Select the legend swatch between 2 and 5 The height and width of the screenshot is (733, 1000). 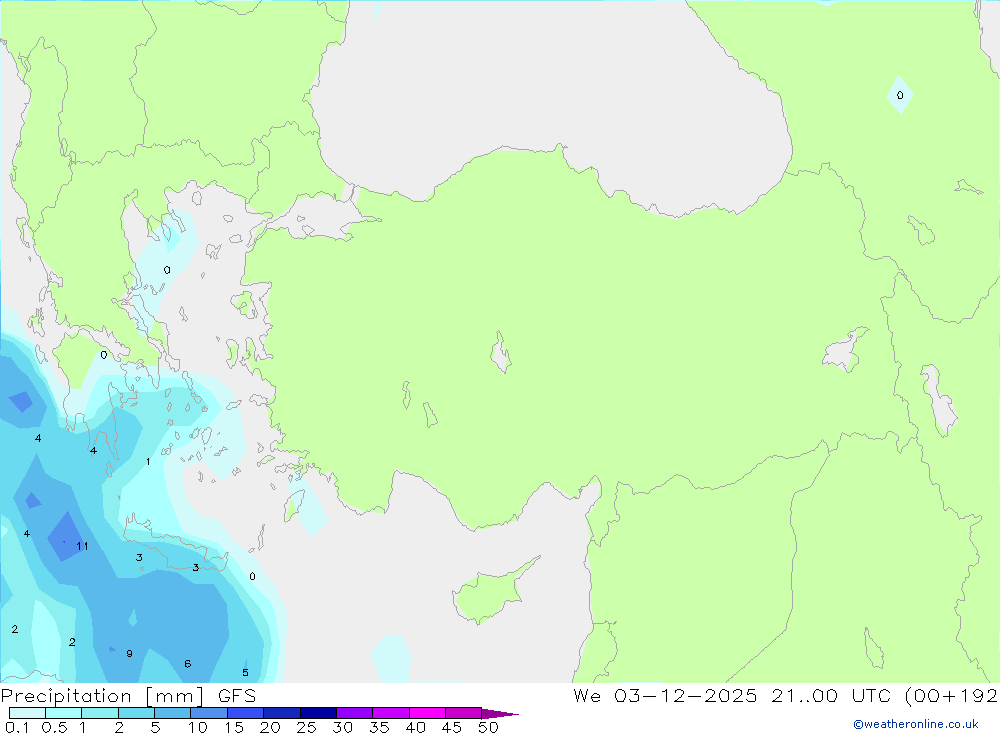136,713
